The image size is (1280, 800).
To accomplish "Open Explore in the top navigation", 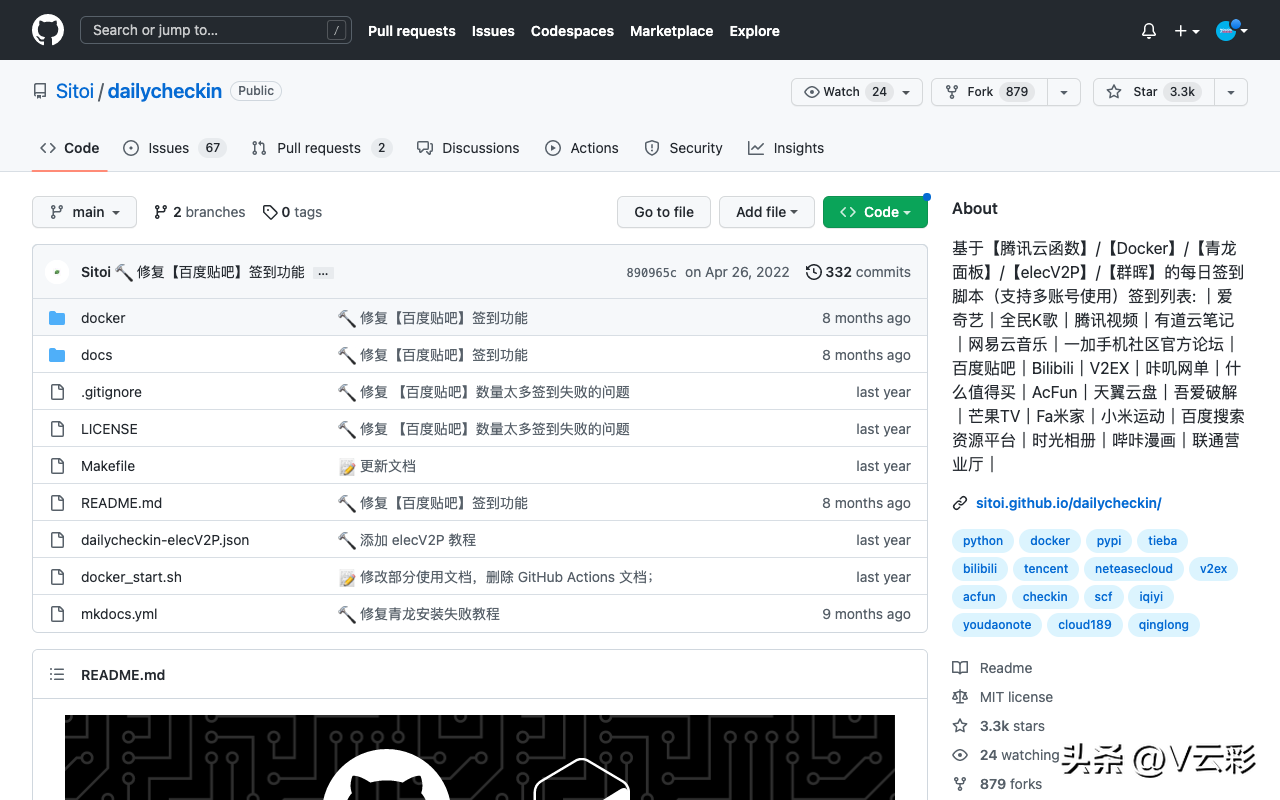I will coord(755,31).
